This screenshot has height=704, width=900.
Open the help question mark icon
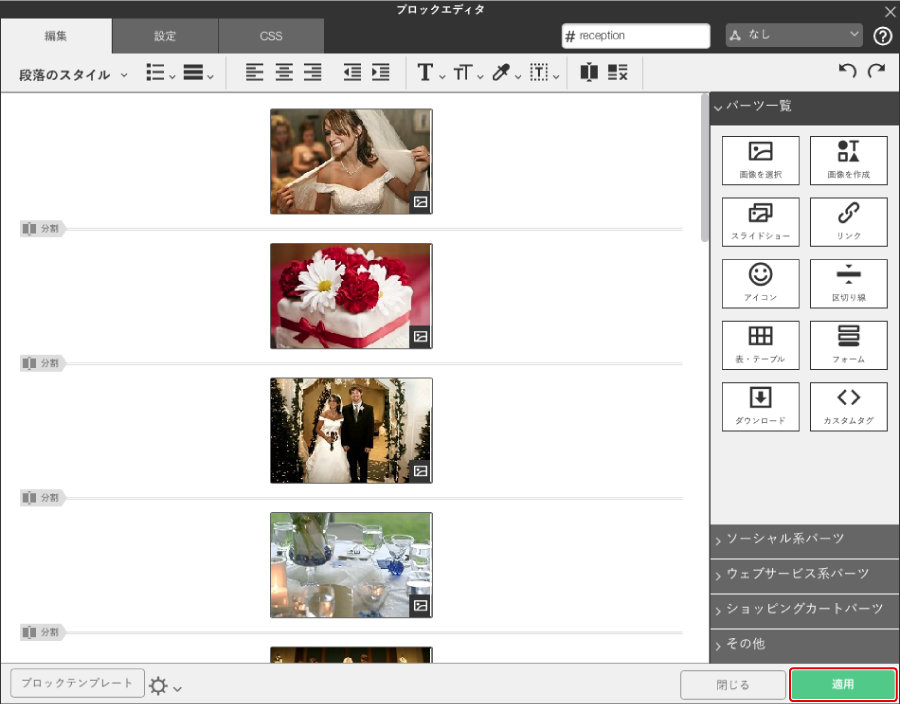click(x=882, y=37)
